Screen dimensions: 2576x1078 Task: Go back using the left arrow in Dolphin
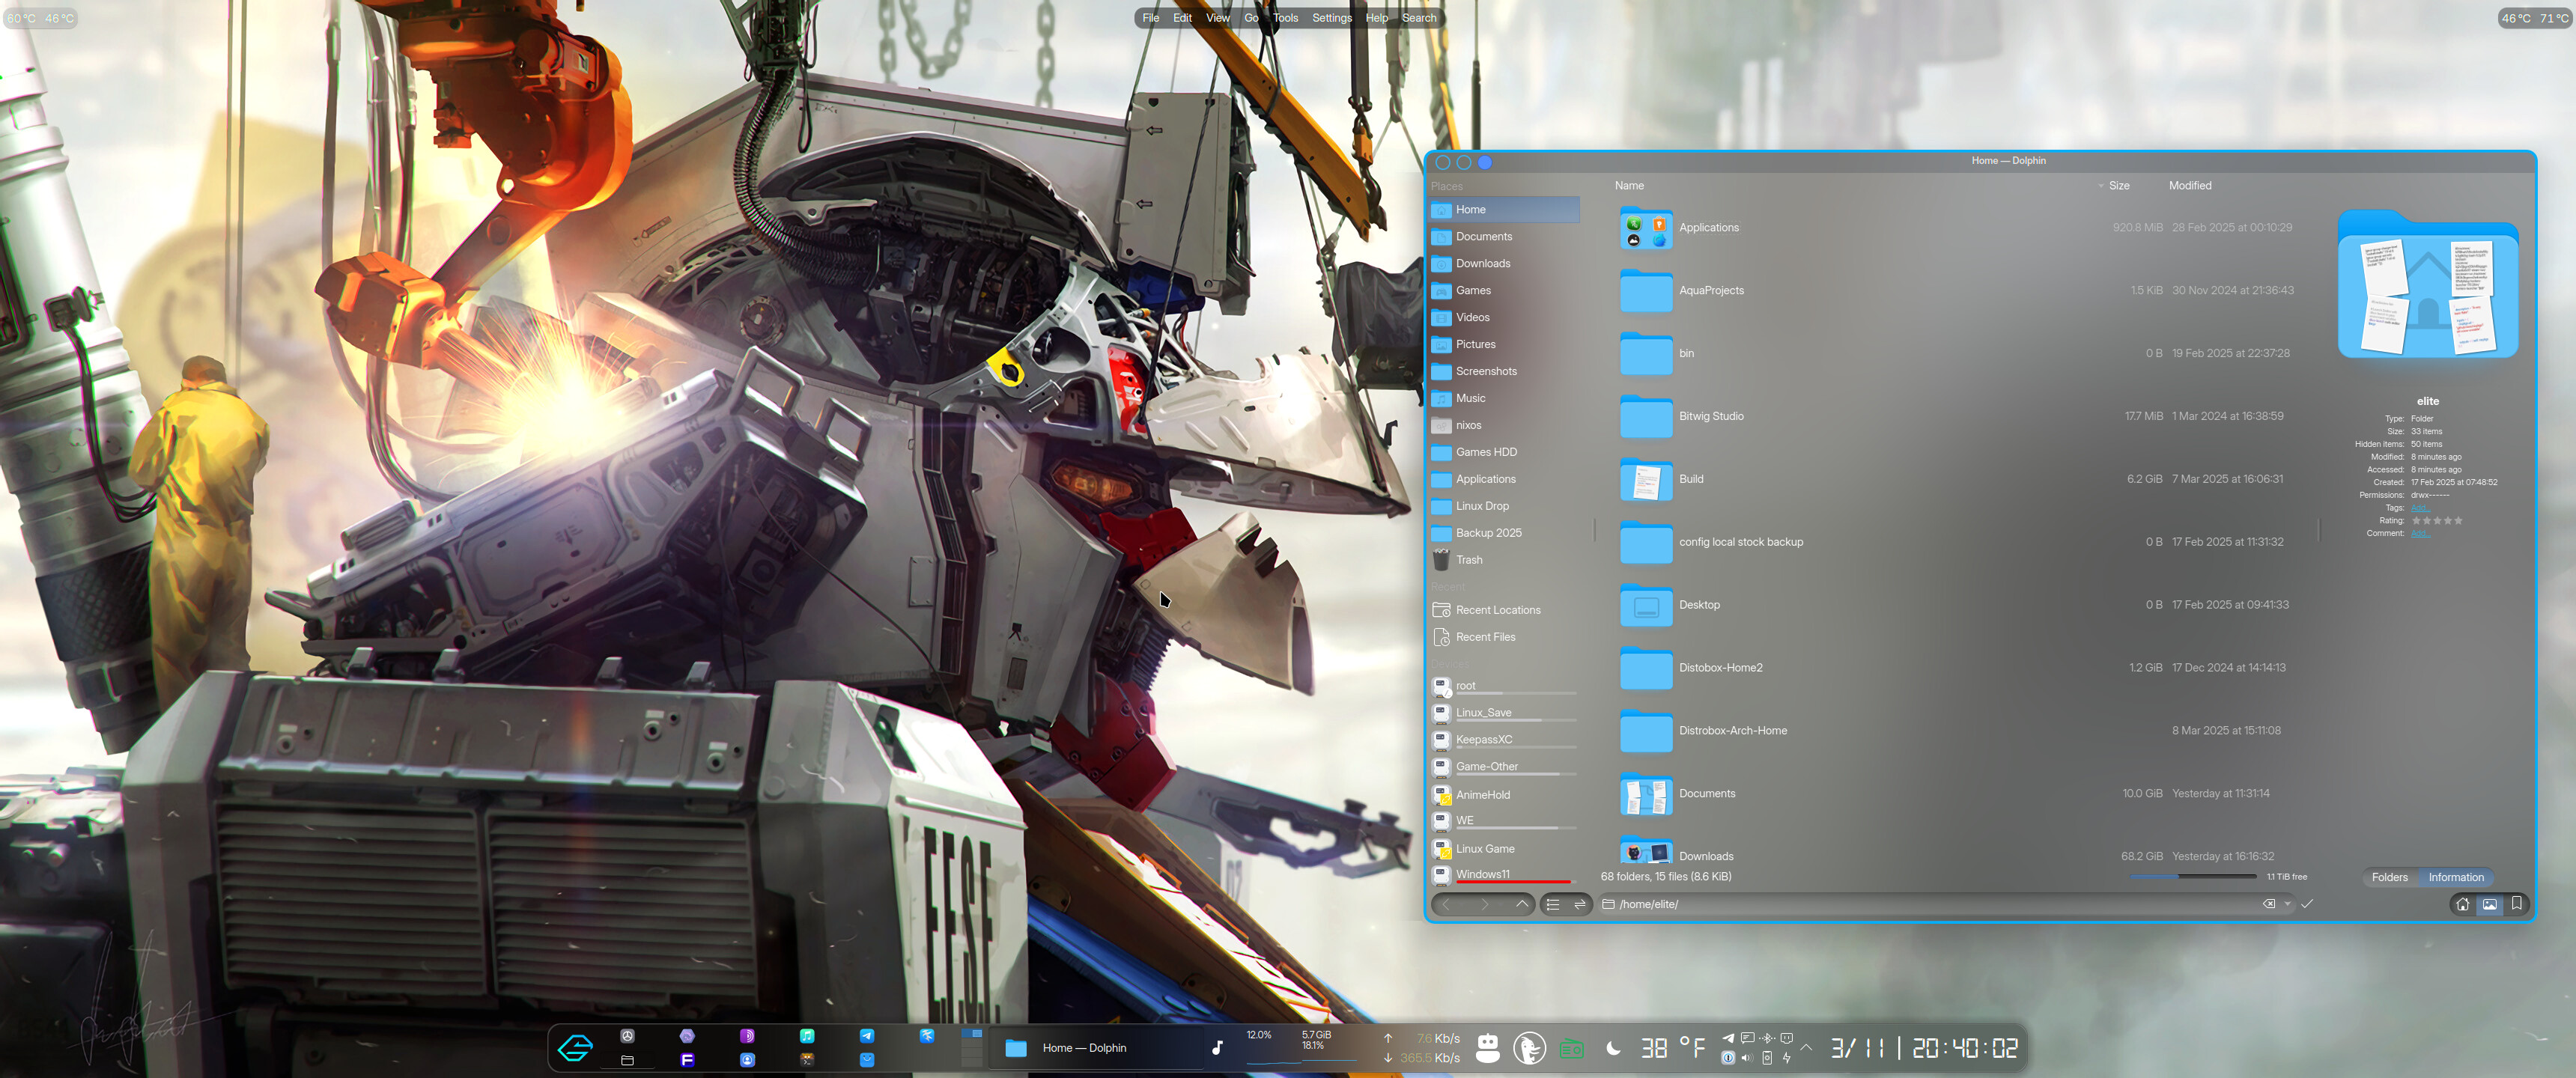[x=1445, y=904]
